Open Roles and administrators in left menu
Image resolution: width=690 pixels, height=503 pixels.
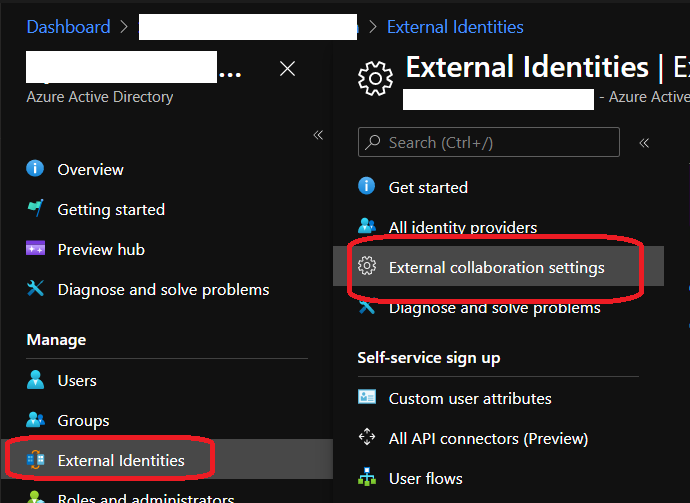click(x=146, y=497)
